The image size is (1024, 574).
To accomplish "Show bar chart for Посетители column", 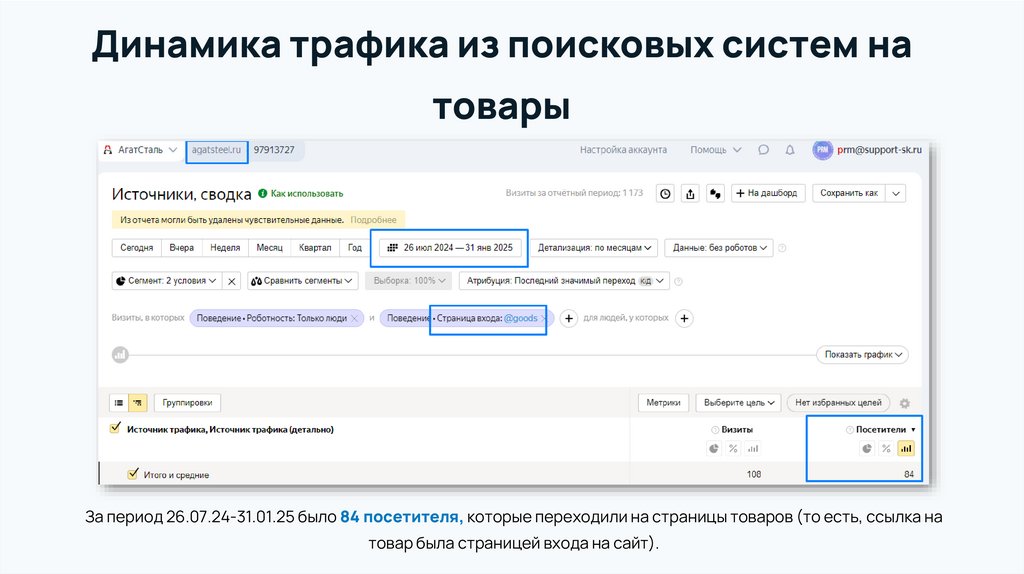I will 906,449.
